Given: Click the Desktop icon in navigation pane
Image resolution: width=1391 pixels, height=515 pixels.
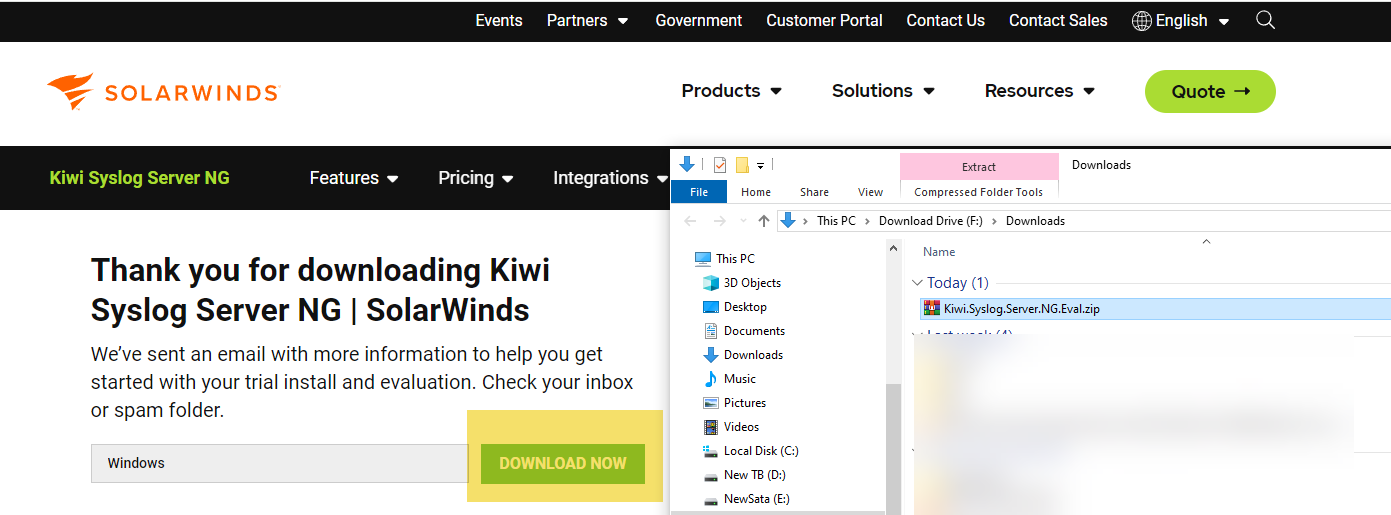Looking at the screenshot, I should click(x=711, y=307).
